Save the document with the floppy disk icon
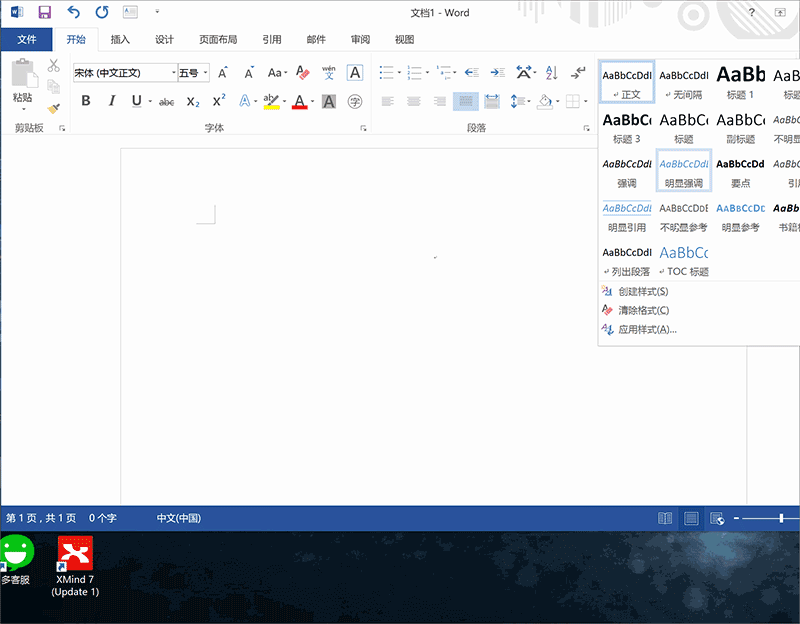This screenshot has height=624, width=800. 45,12
